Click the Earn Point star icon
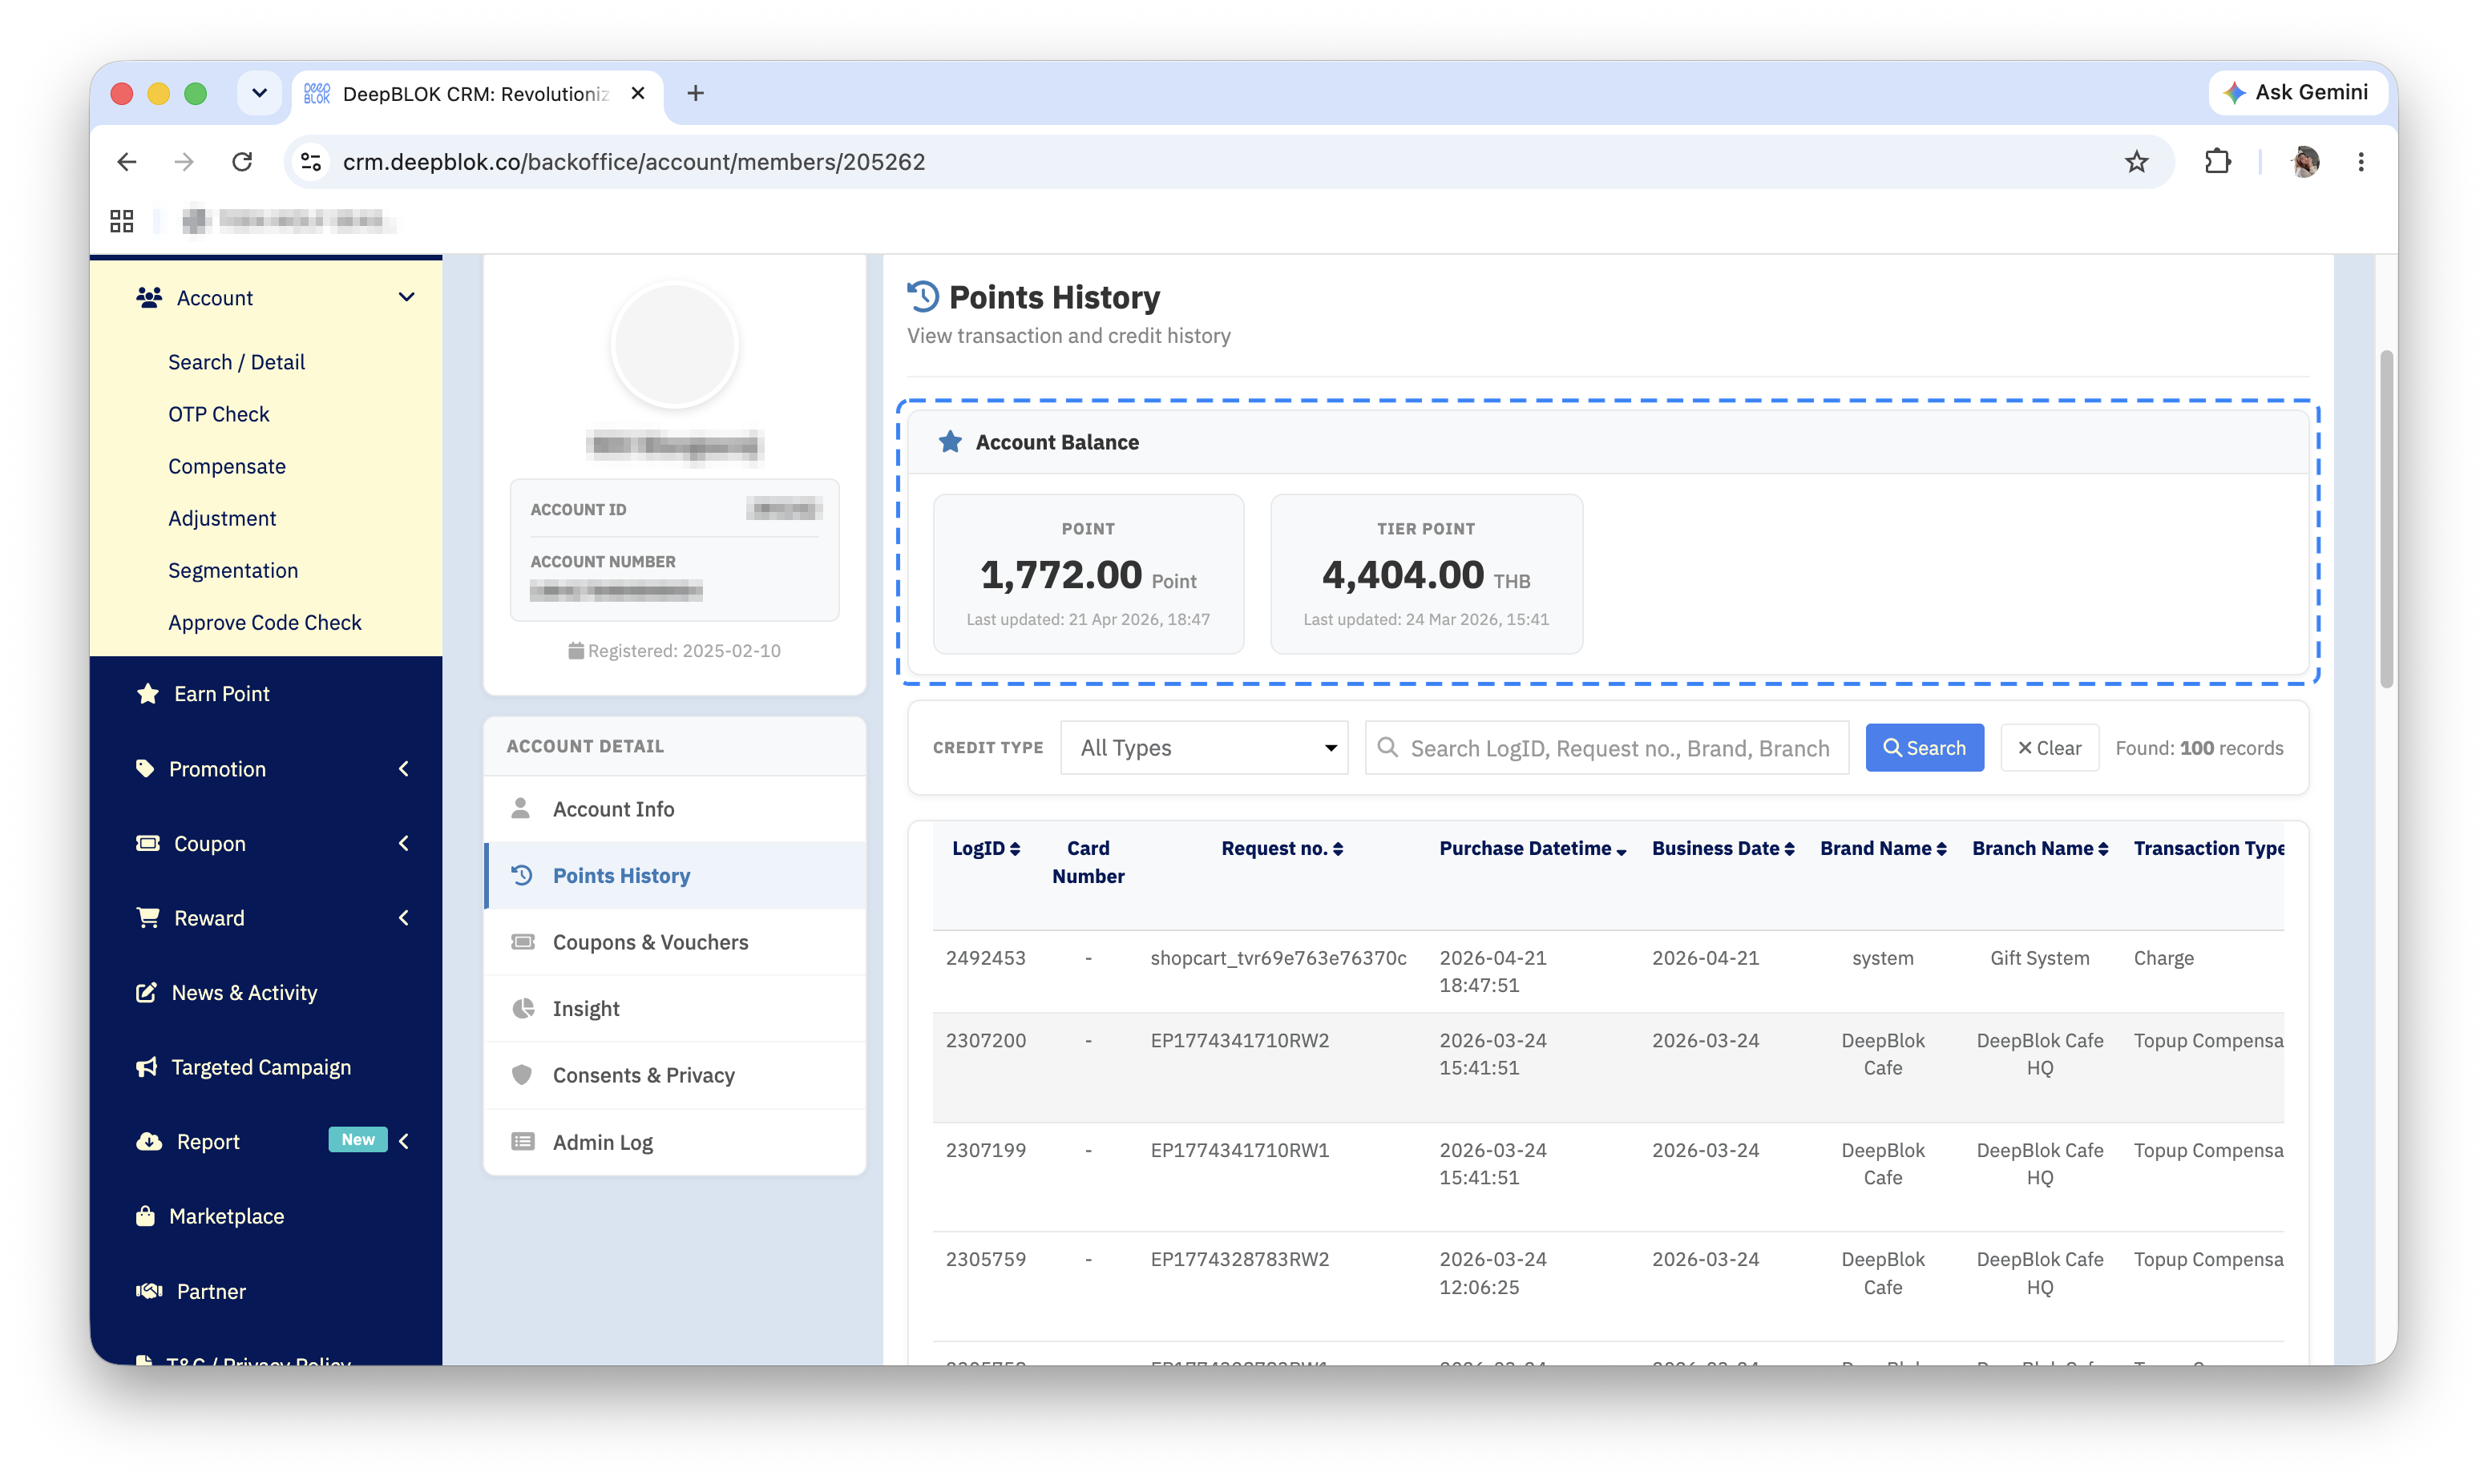 click(x=148, y=693)
